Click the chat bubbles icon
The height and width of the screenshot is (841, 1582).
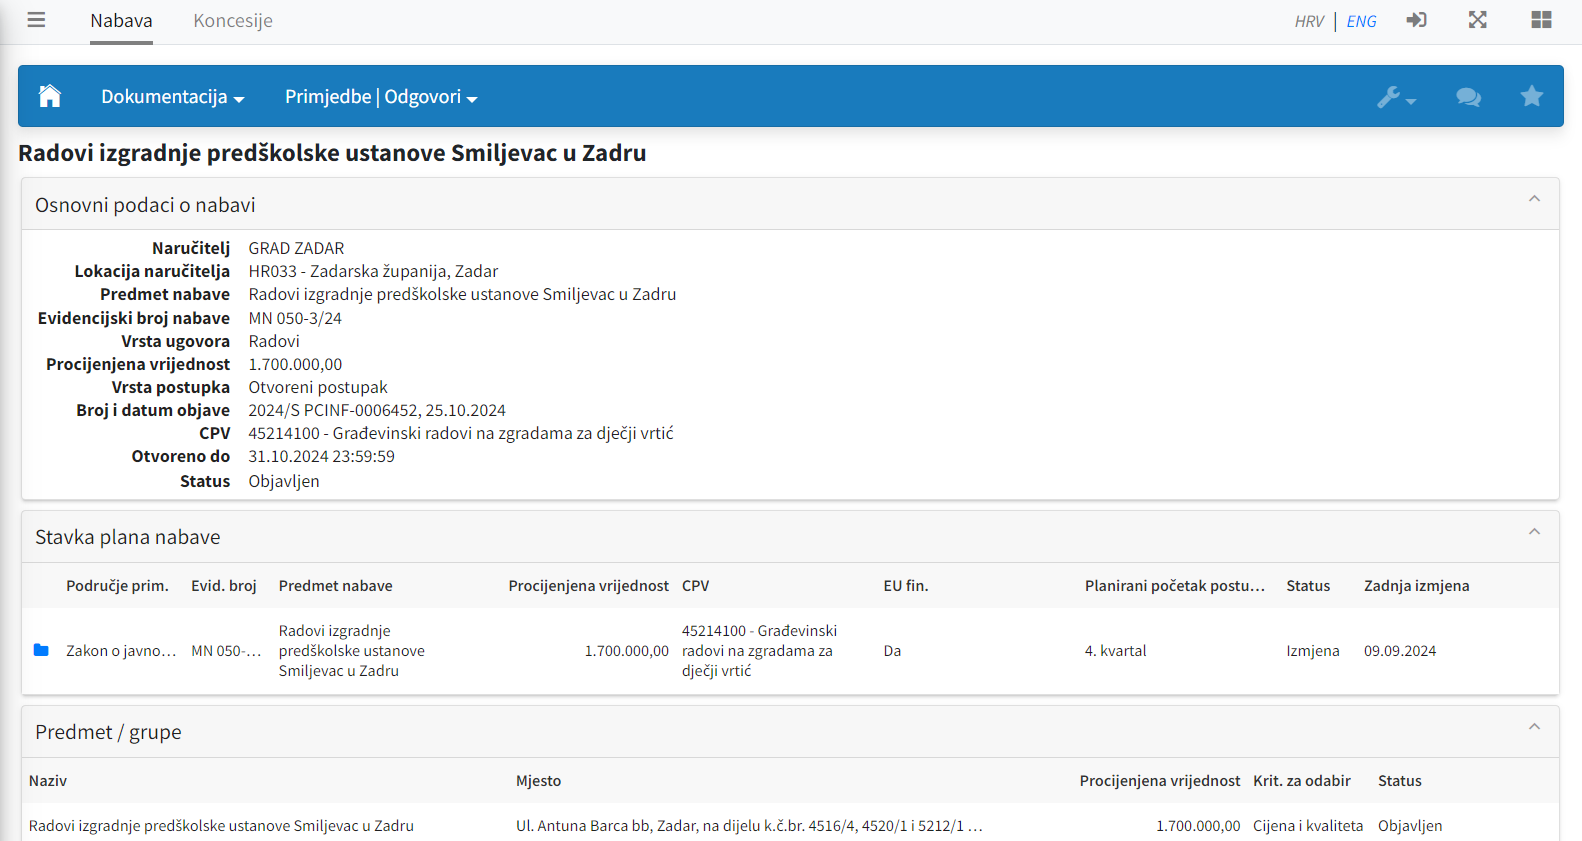coord(1468,97)
